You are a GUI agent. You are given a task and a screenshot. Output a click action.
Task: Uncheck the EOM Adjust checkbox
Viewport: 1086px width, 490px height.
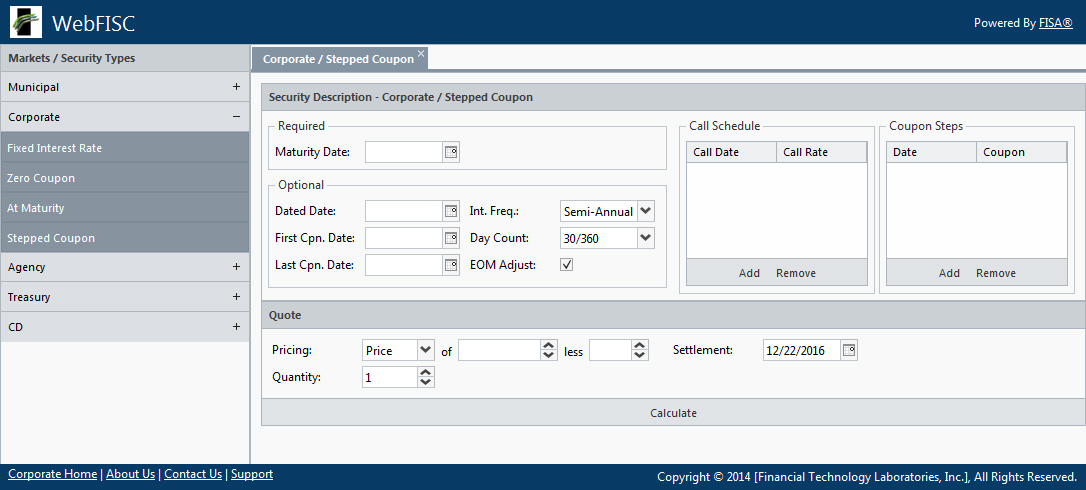567,265
